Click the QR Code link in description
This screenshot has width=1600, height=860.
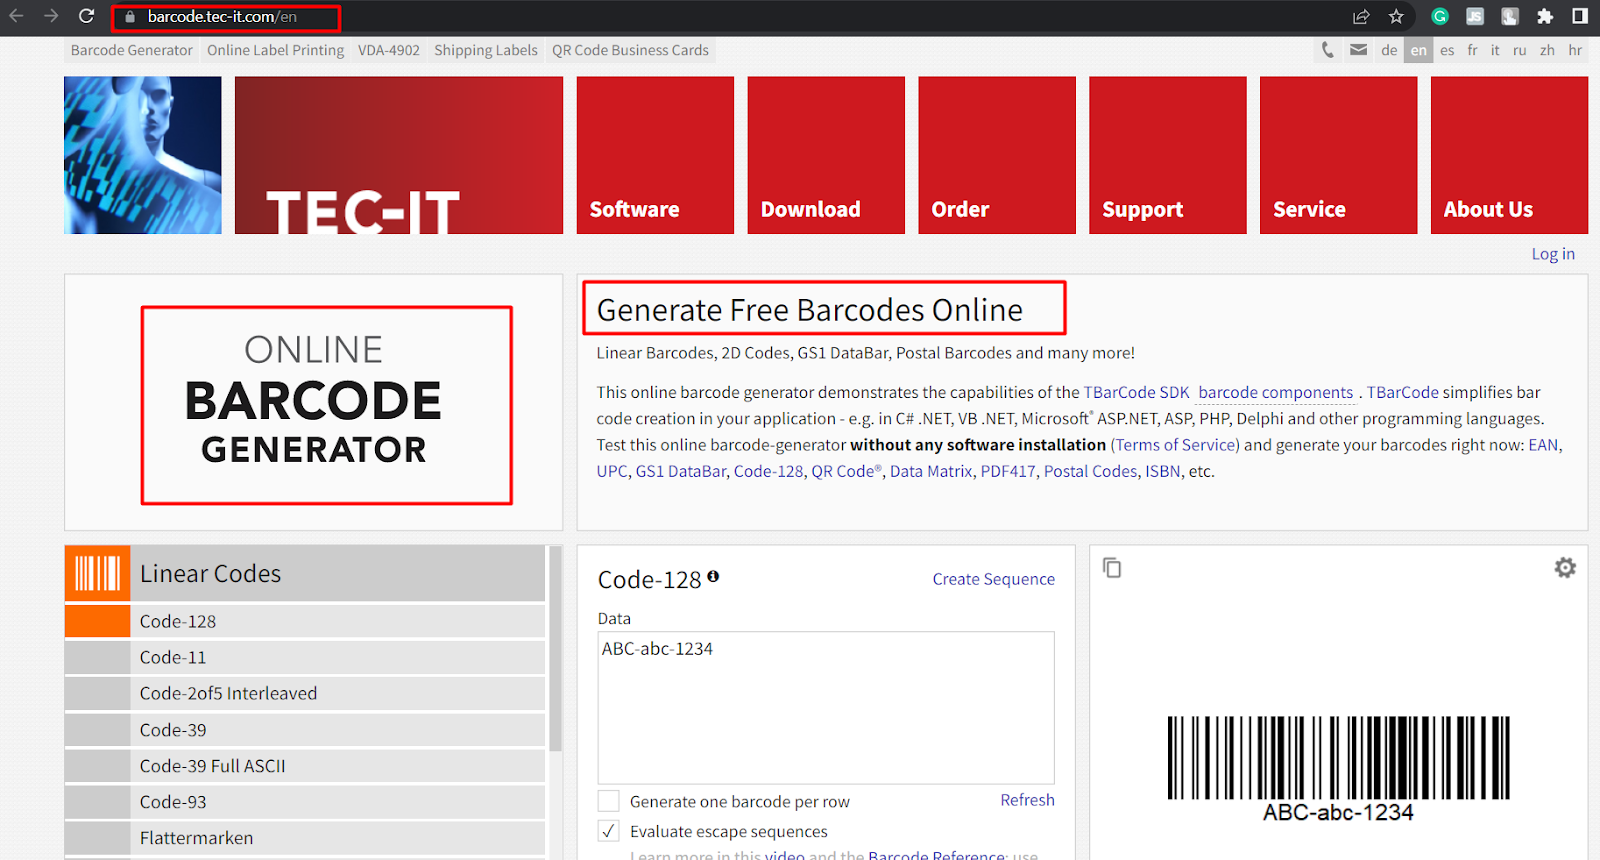point(846,471)
